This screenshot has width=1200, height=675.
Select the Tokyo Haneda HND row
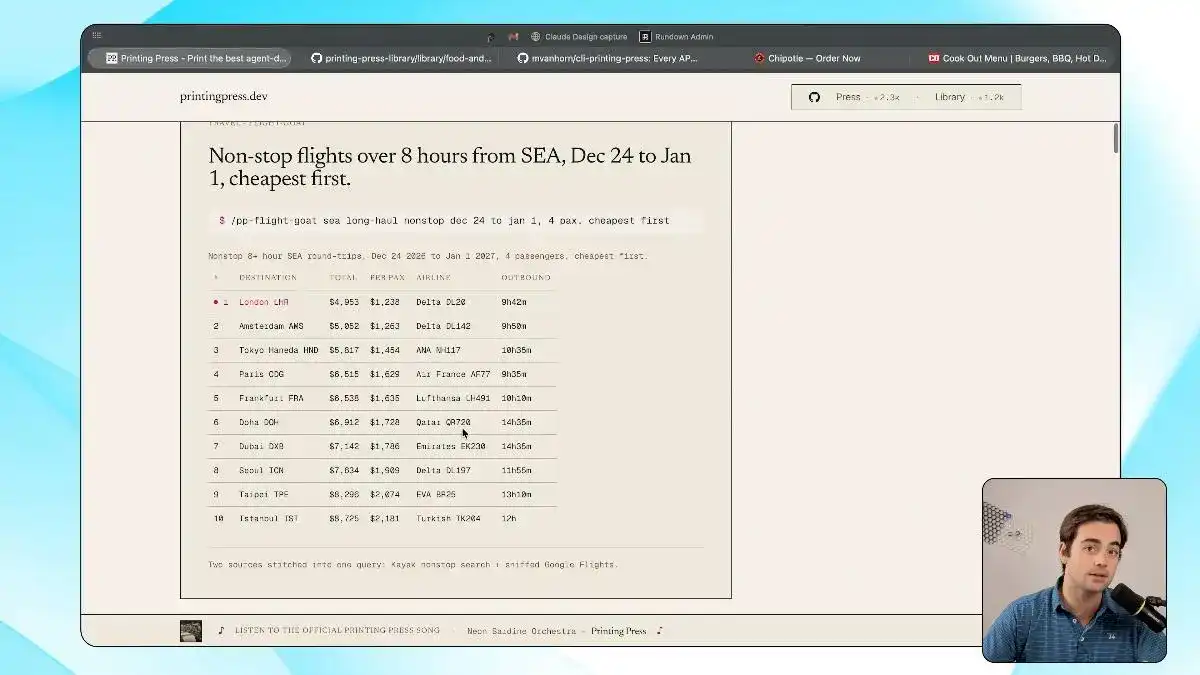(x=382, y=350)
